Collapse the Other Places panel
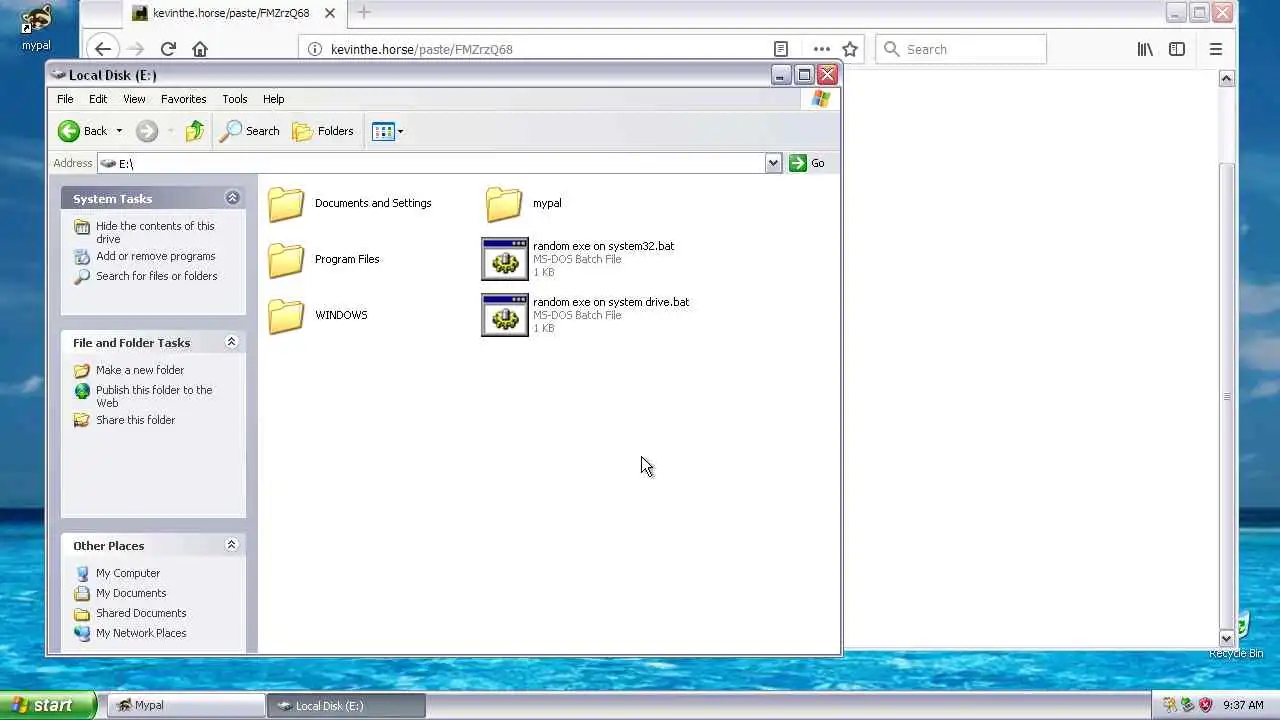The image size is (1280, 720). point(232,545)
